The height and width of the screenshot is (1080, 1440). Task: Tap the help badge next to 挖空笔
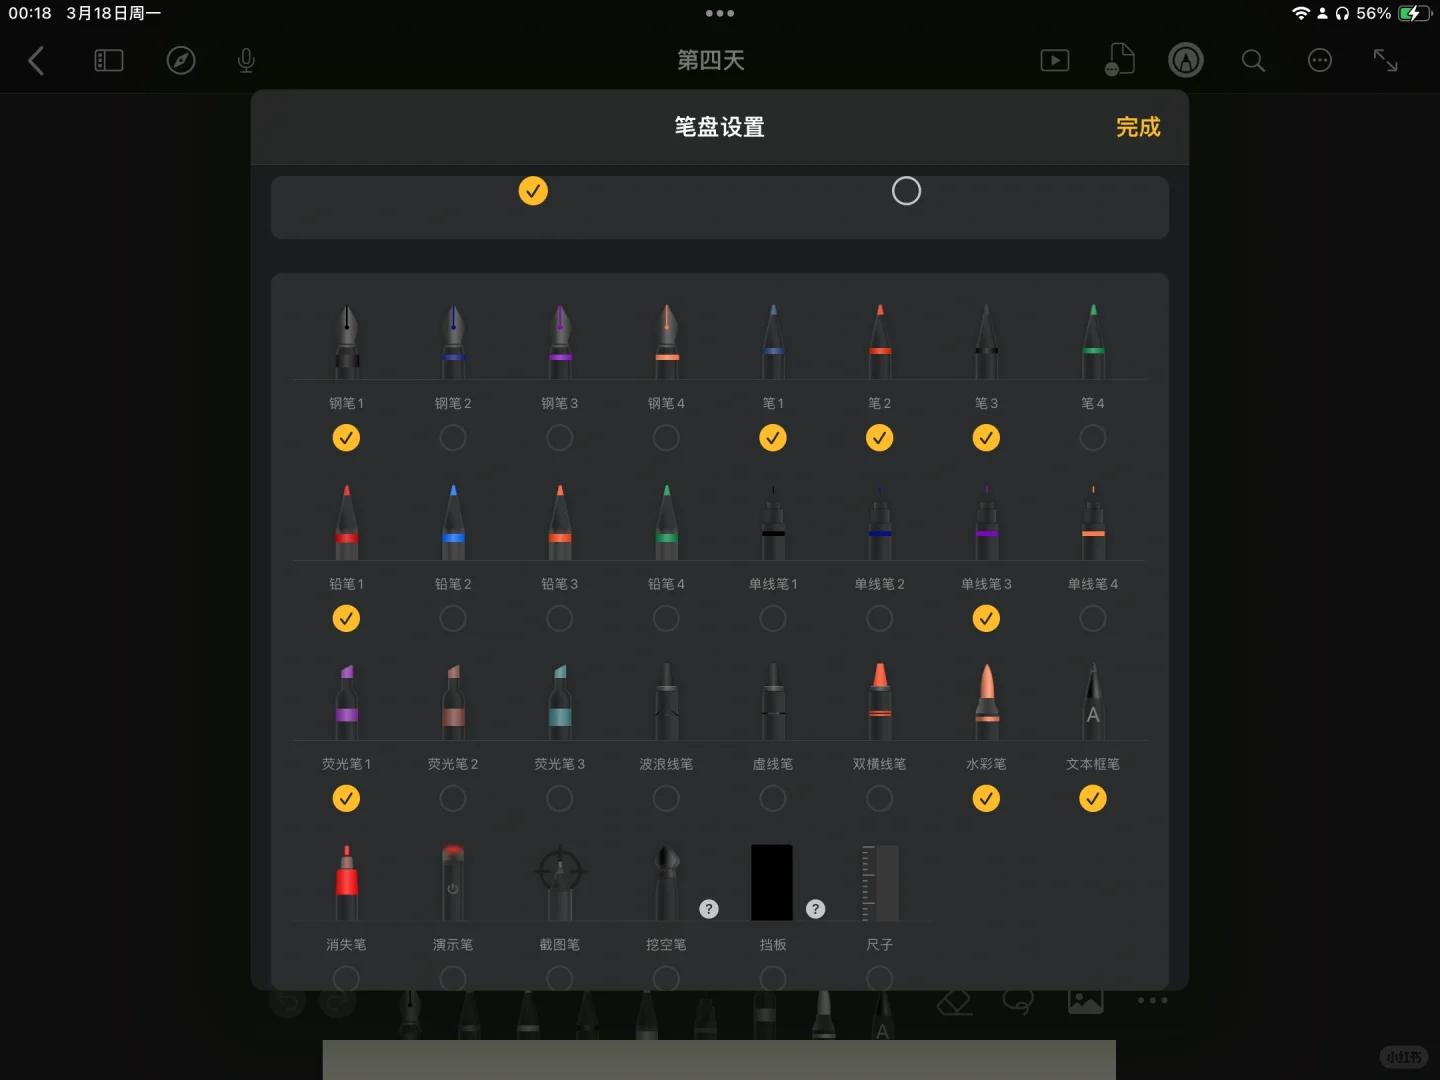tap(709, 909)
